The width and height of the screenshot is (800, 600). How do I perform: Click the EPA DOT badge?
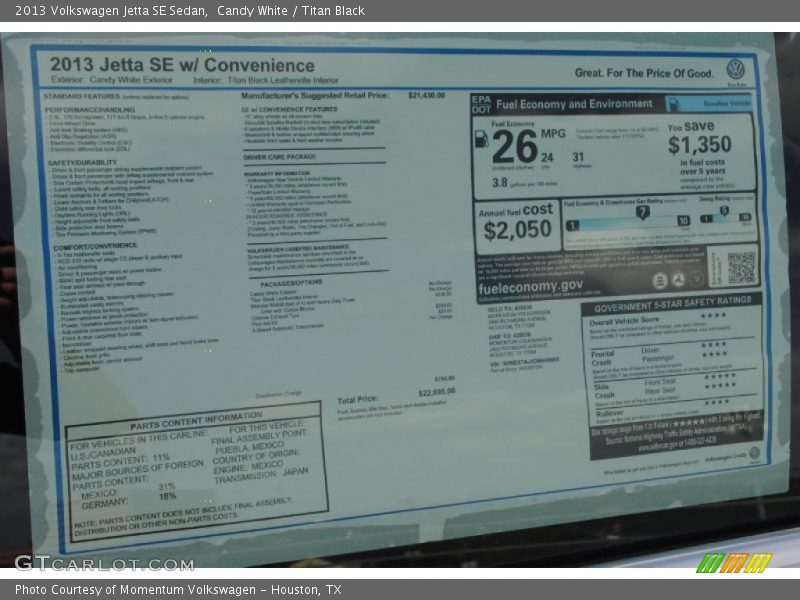coord(481,105)
